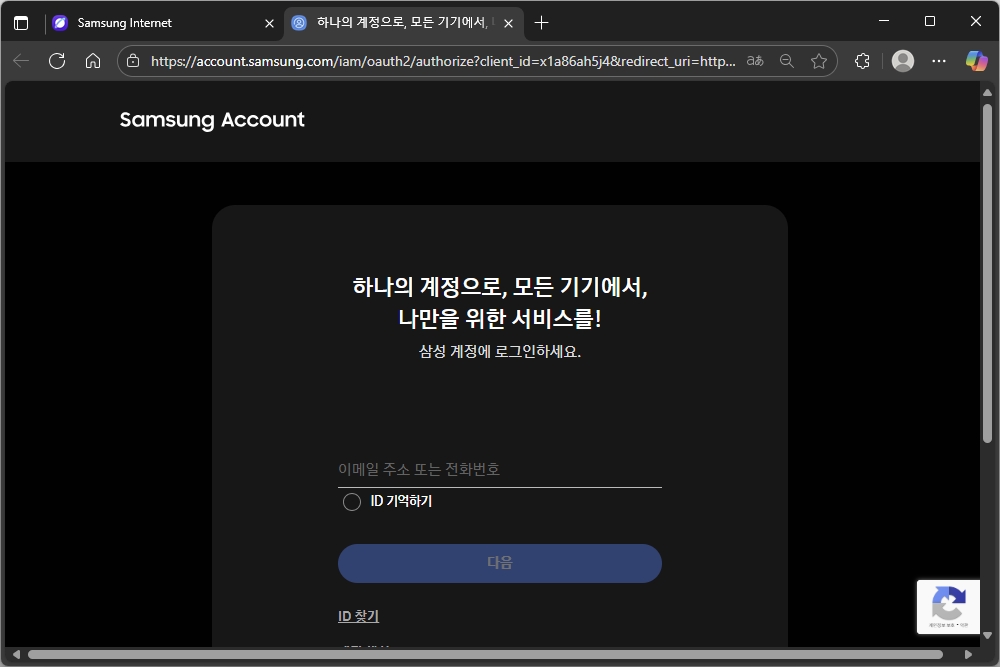This screenshot has width=1000, height=667.
Task: Launch the Copilot sidebar
Action: 976,61
